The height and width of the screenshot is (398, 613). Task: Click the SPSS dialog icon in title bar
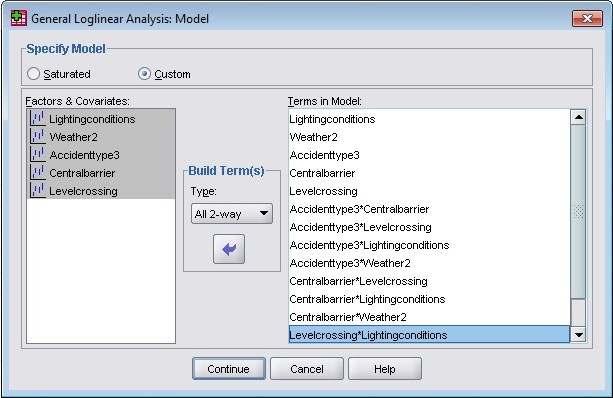coord(18,18)
